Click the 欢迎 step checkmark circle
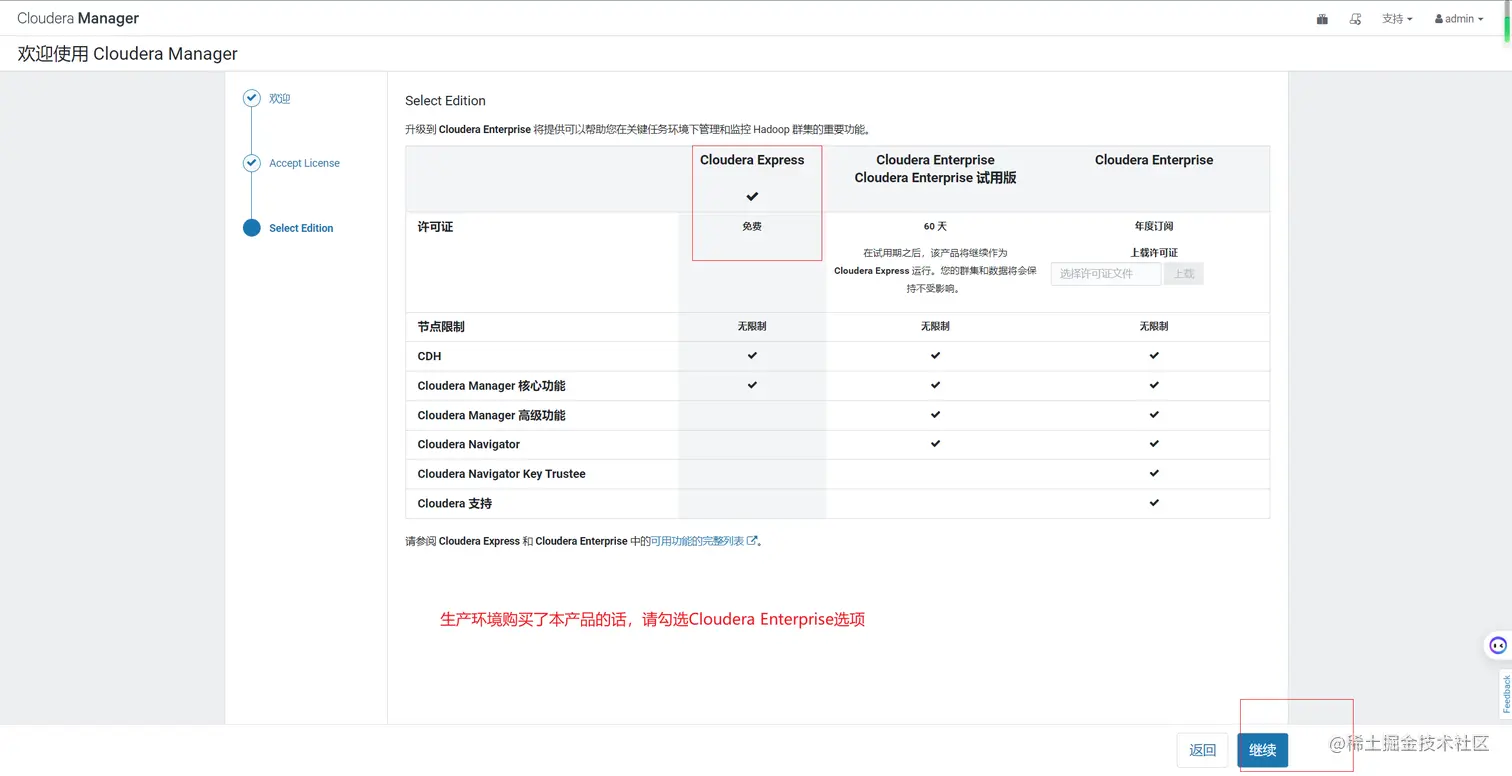The height and width of the screenshot is (776, 1512). (252, 98)
